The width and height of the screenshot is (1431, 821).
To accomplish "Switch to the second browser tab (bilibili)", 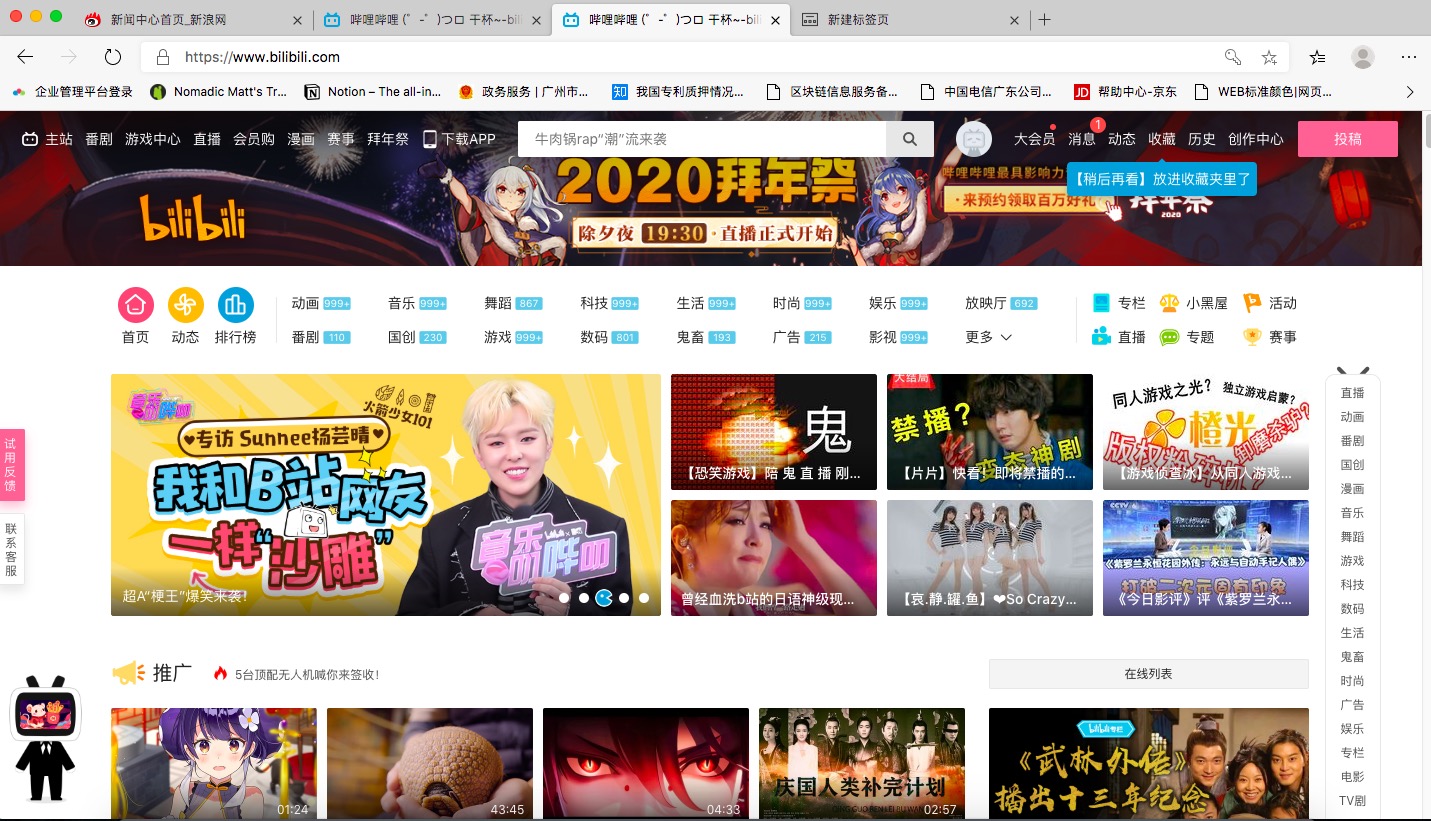I will [433, 19].
